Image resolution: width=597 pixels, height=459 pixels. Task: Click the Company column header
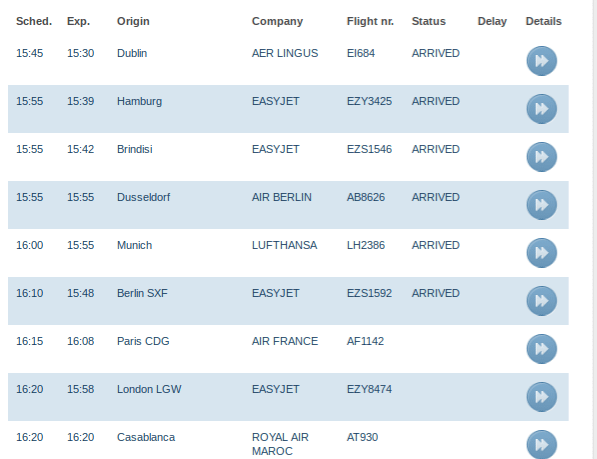277,21
